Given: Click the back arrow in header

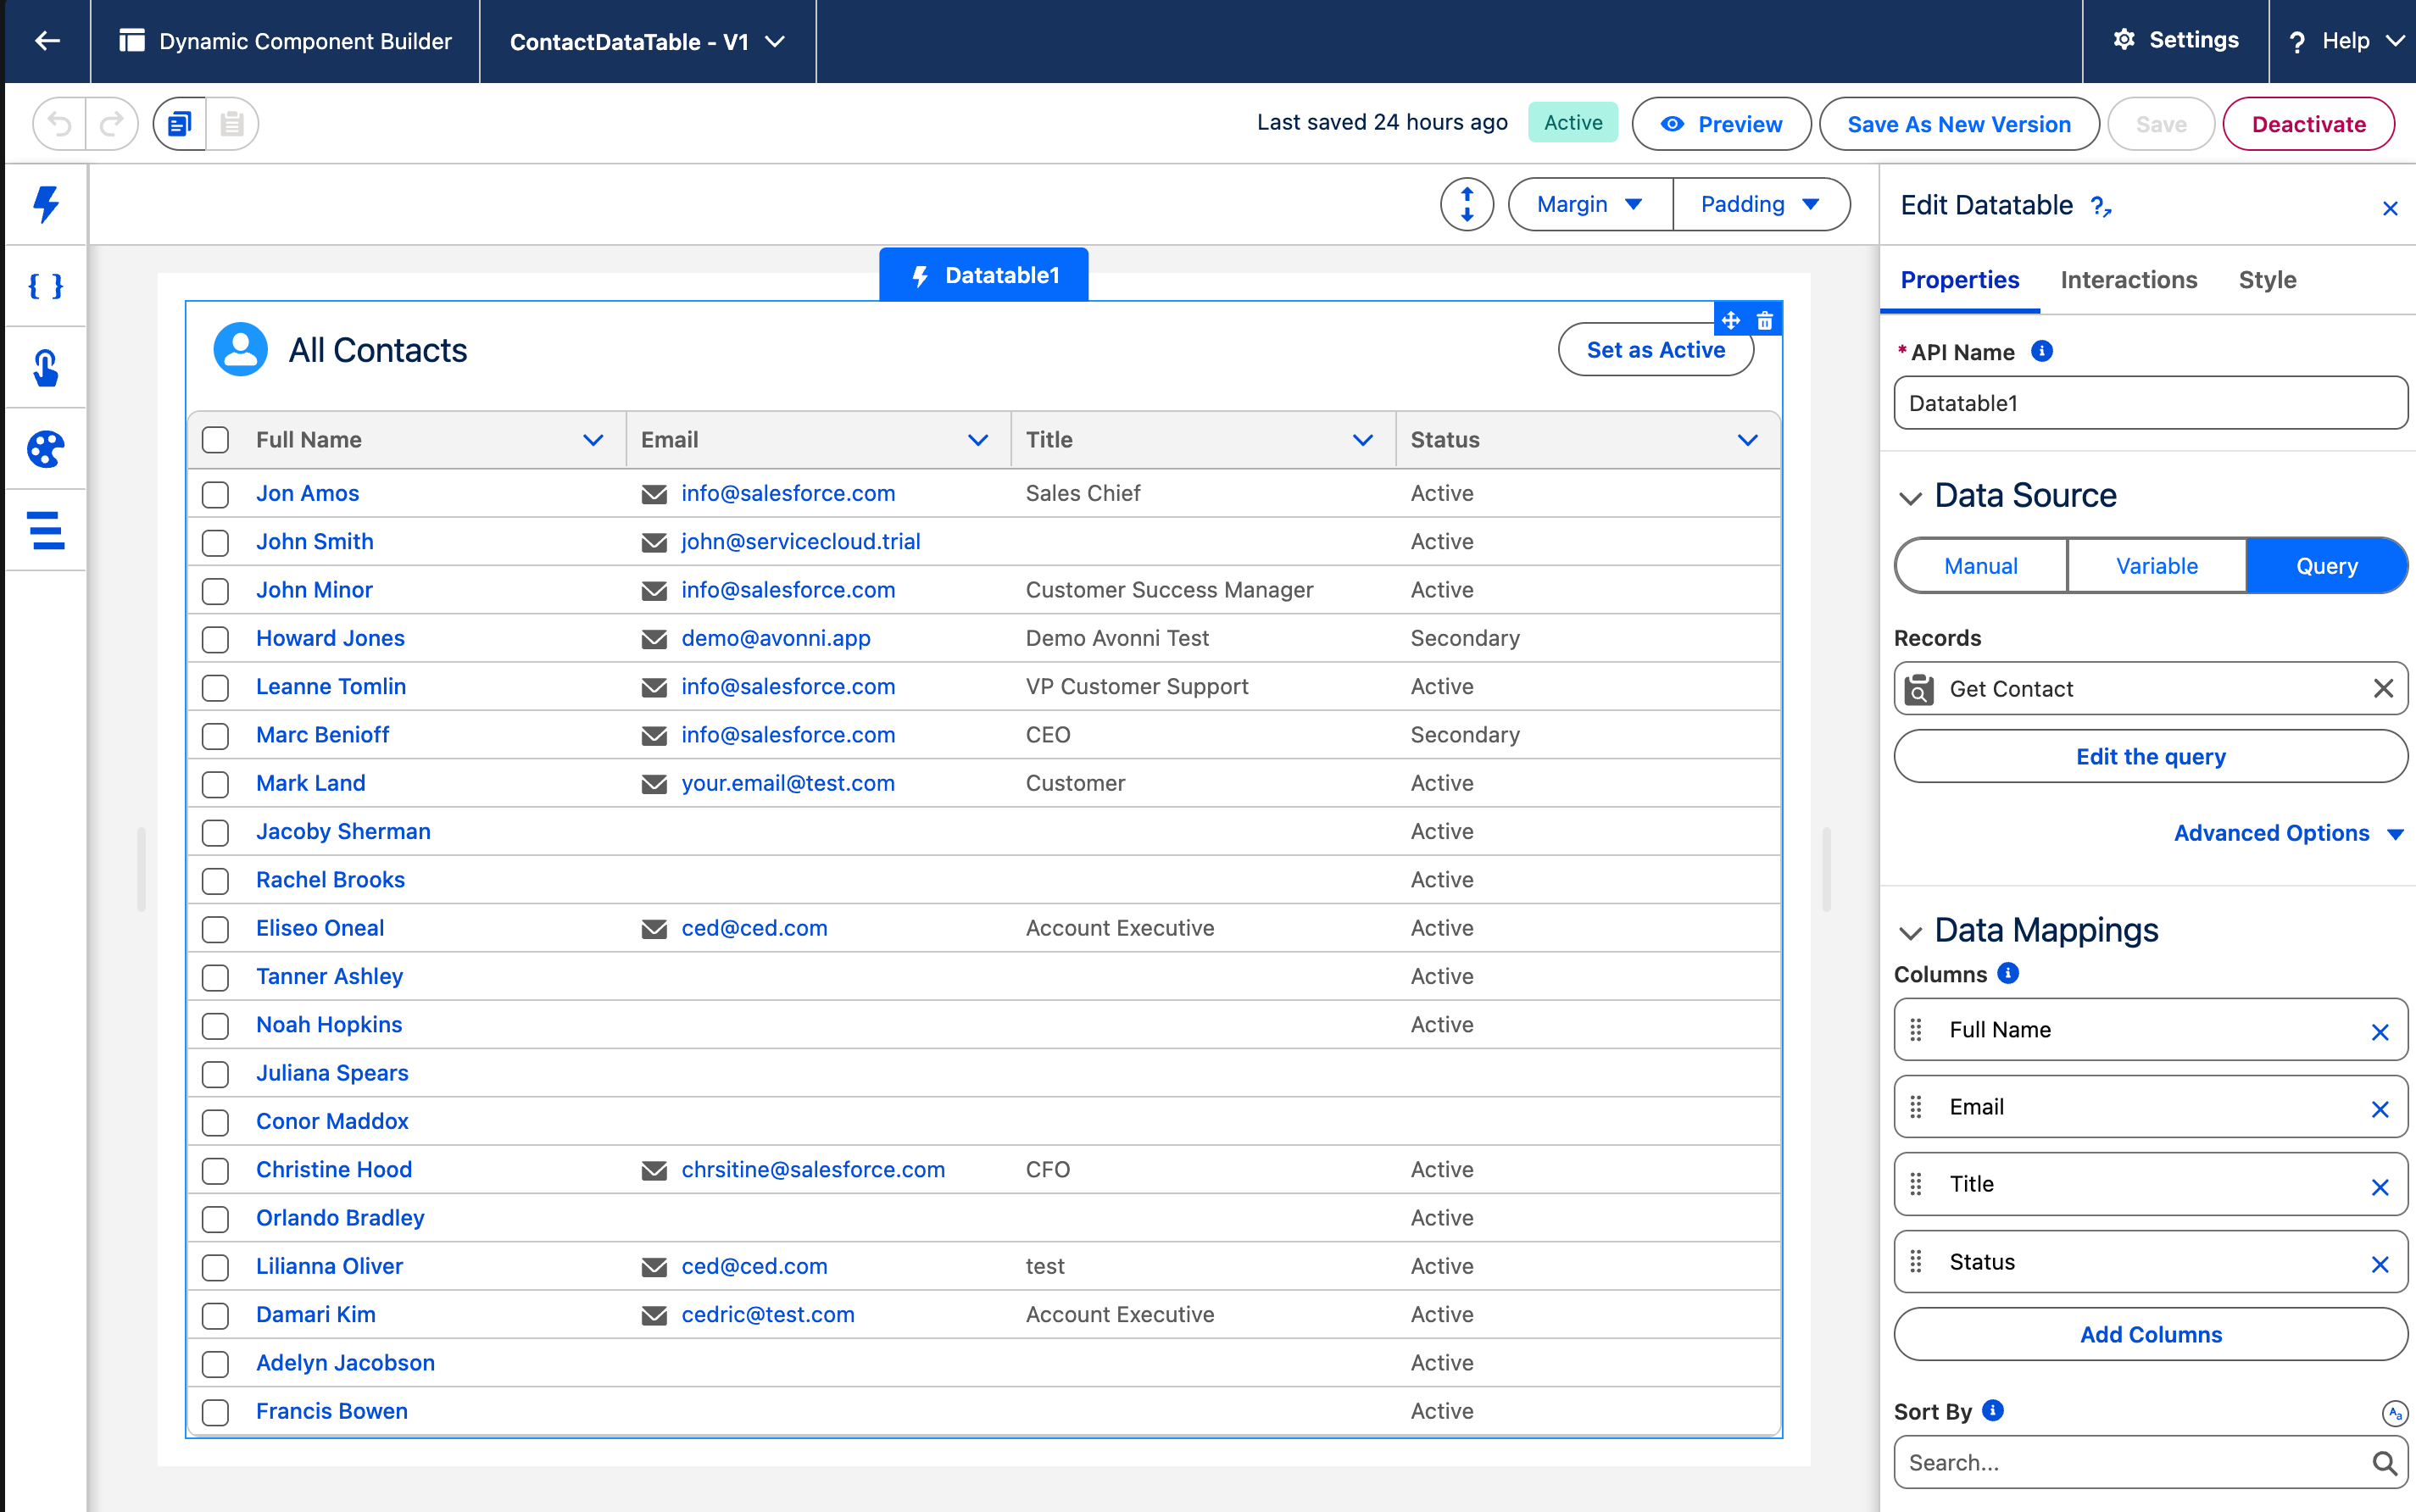Looking at the screenshot, I should tap(47, 41).
